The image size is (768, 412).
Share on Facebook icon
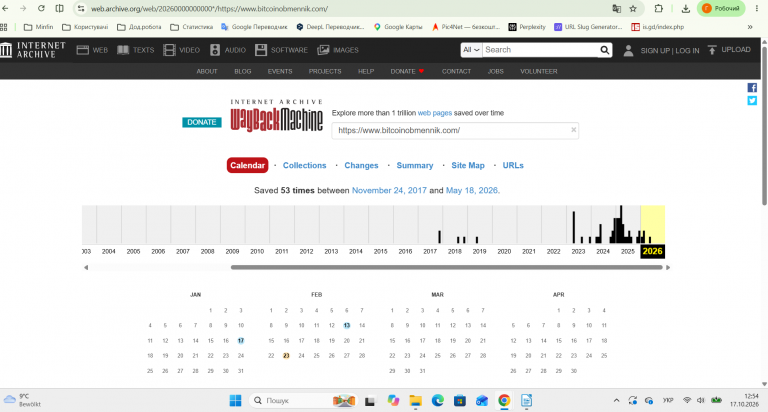pos(752,88)
